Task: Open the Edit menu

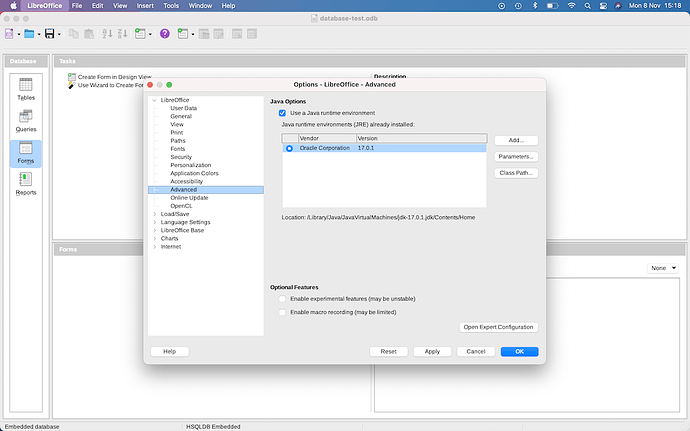Action: [97, 6]
